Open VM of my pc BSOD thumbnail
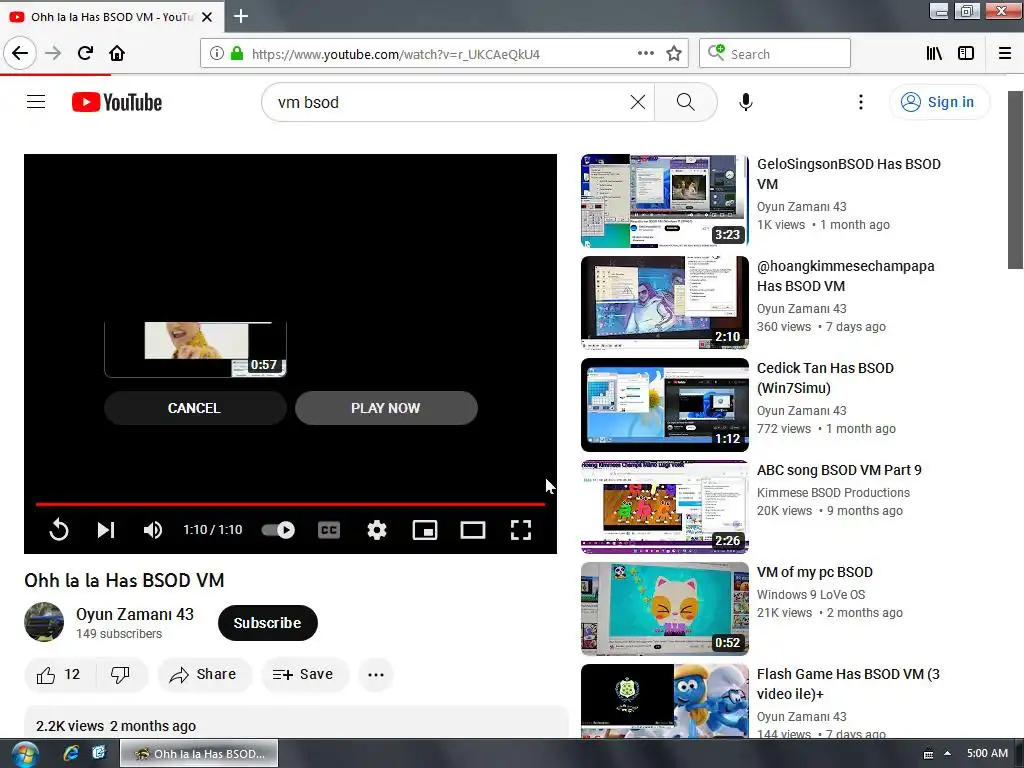This screenshot has height=768, width=1024. pos(665,609)
